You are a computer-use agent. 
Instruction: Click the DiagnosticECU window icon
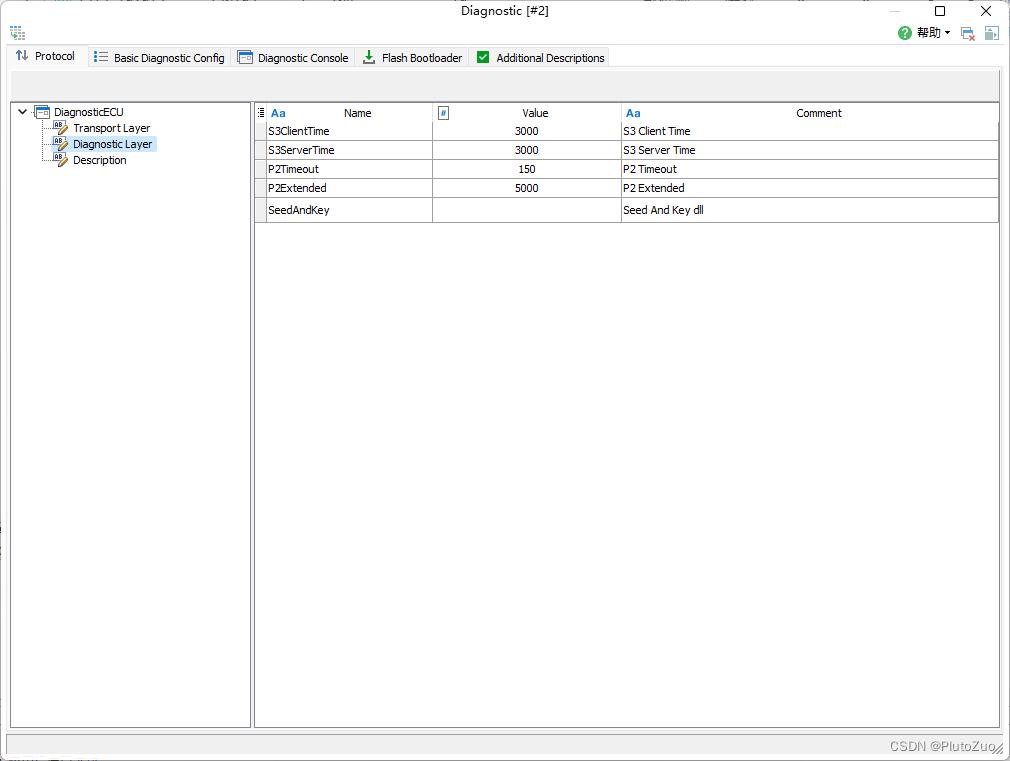(42, 112)
